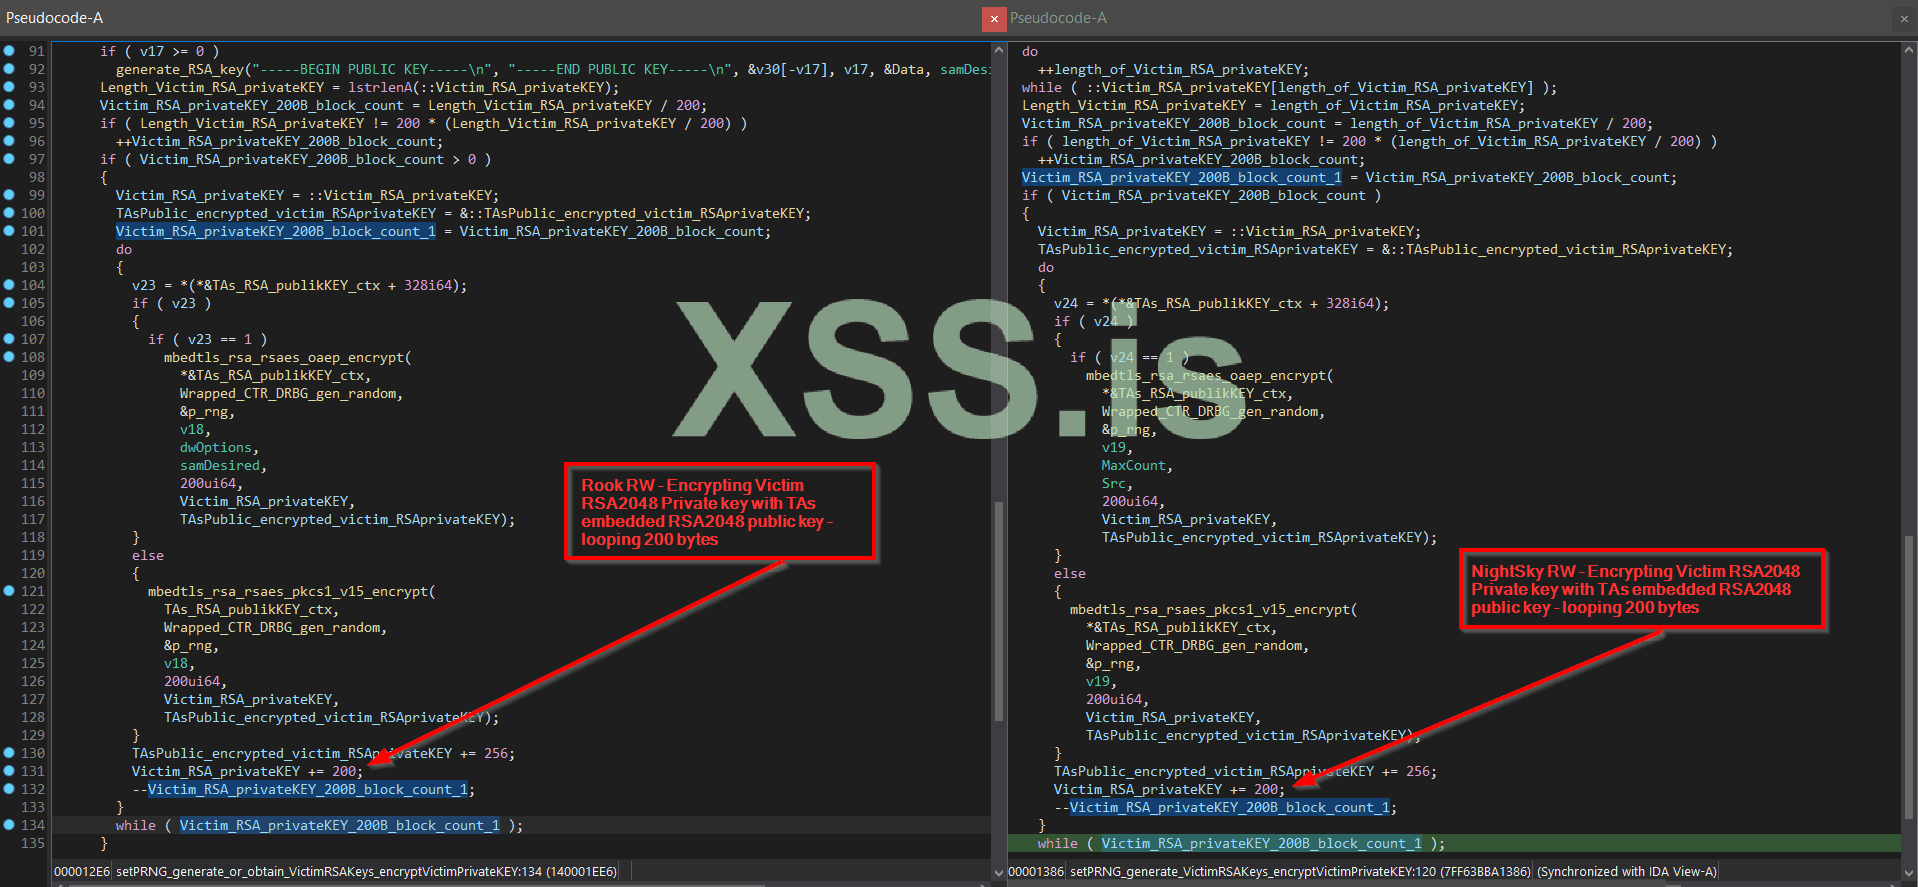
Task: Close the left Pseudocode-A tab with red X
Action: [993, 18]
